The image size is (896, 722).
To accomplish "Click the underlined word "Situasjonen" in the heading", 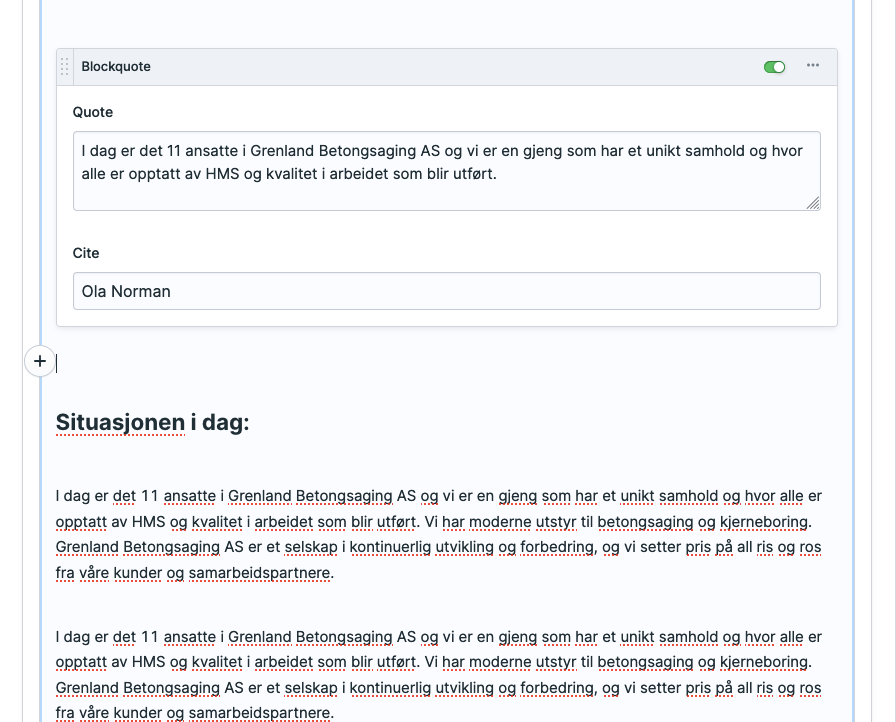I will [x=120, y=423].
